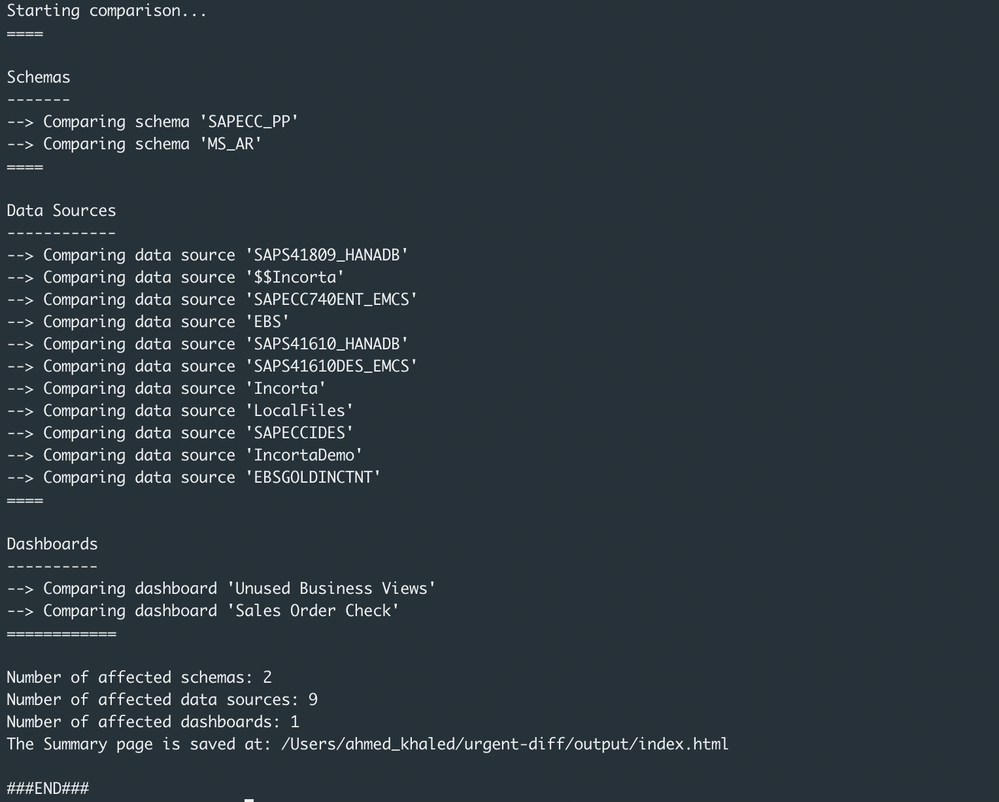Click data source 'IncortaDemo'
The image size is (999, 802).
click(303, 455)
